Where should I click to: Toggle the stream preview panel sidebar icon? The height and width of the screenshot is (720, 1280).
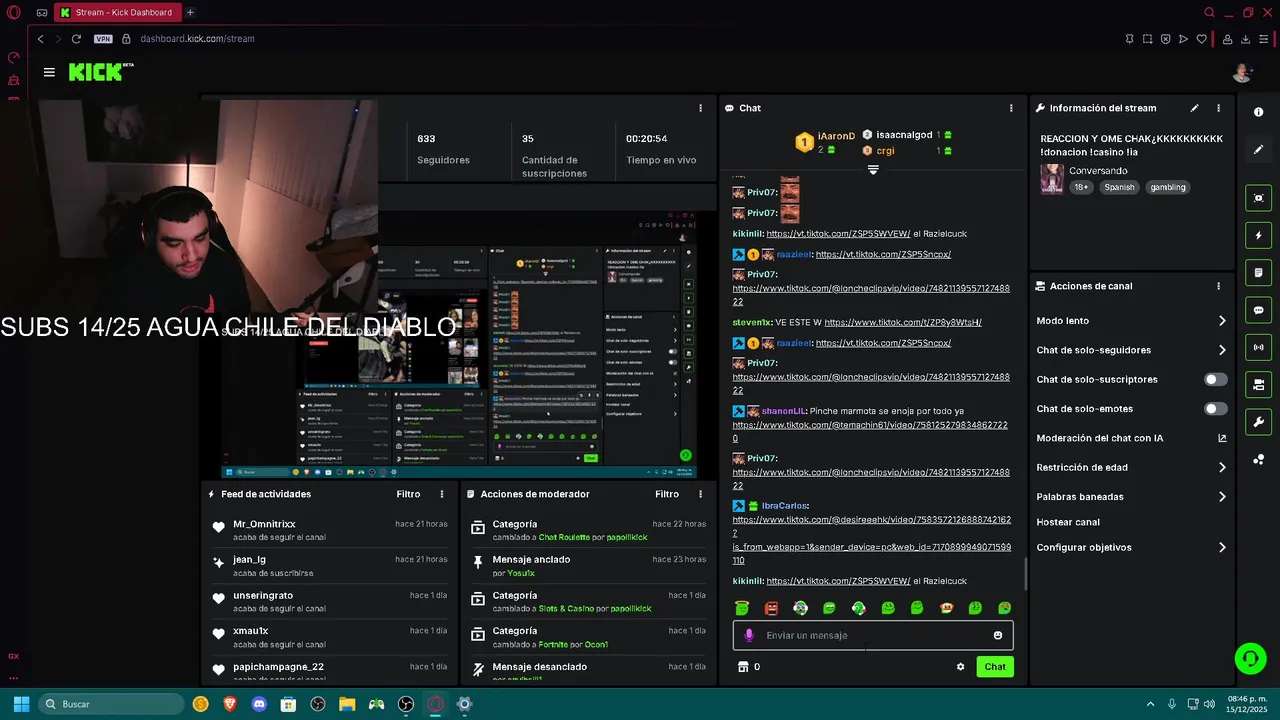pyautogui.click(x=1259, y=198)
